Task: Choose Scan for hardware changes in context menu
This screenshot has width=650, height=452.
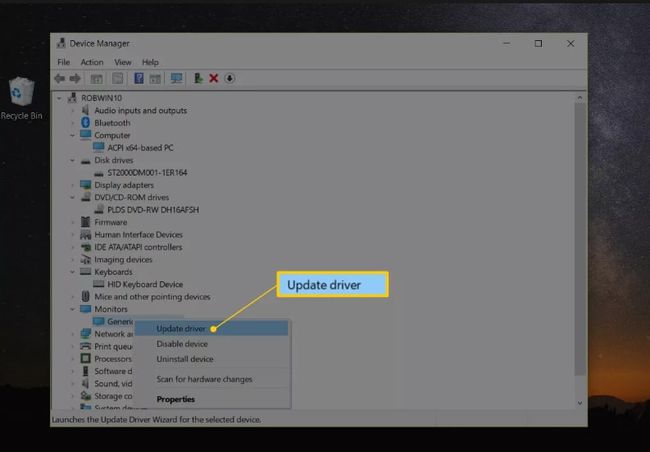Action: tap(211, 379)
